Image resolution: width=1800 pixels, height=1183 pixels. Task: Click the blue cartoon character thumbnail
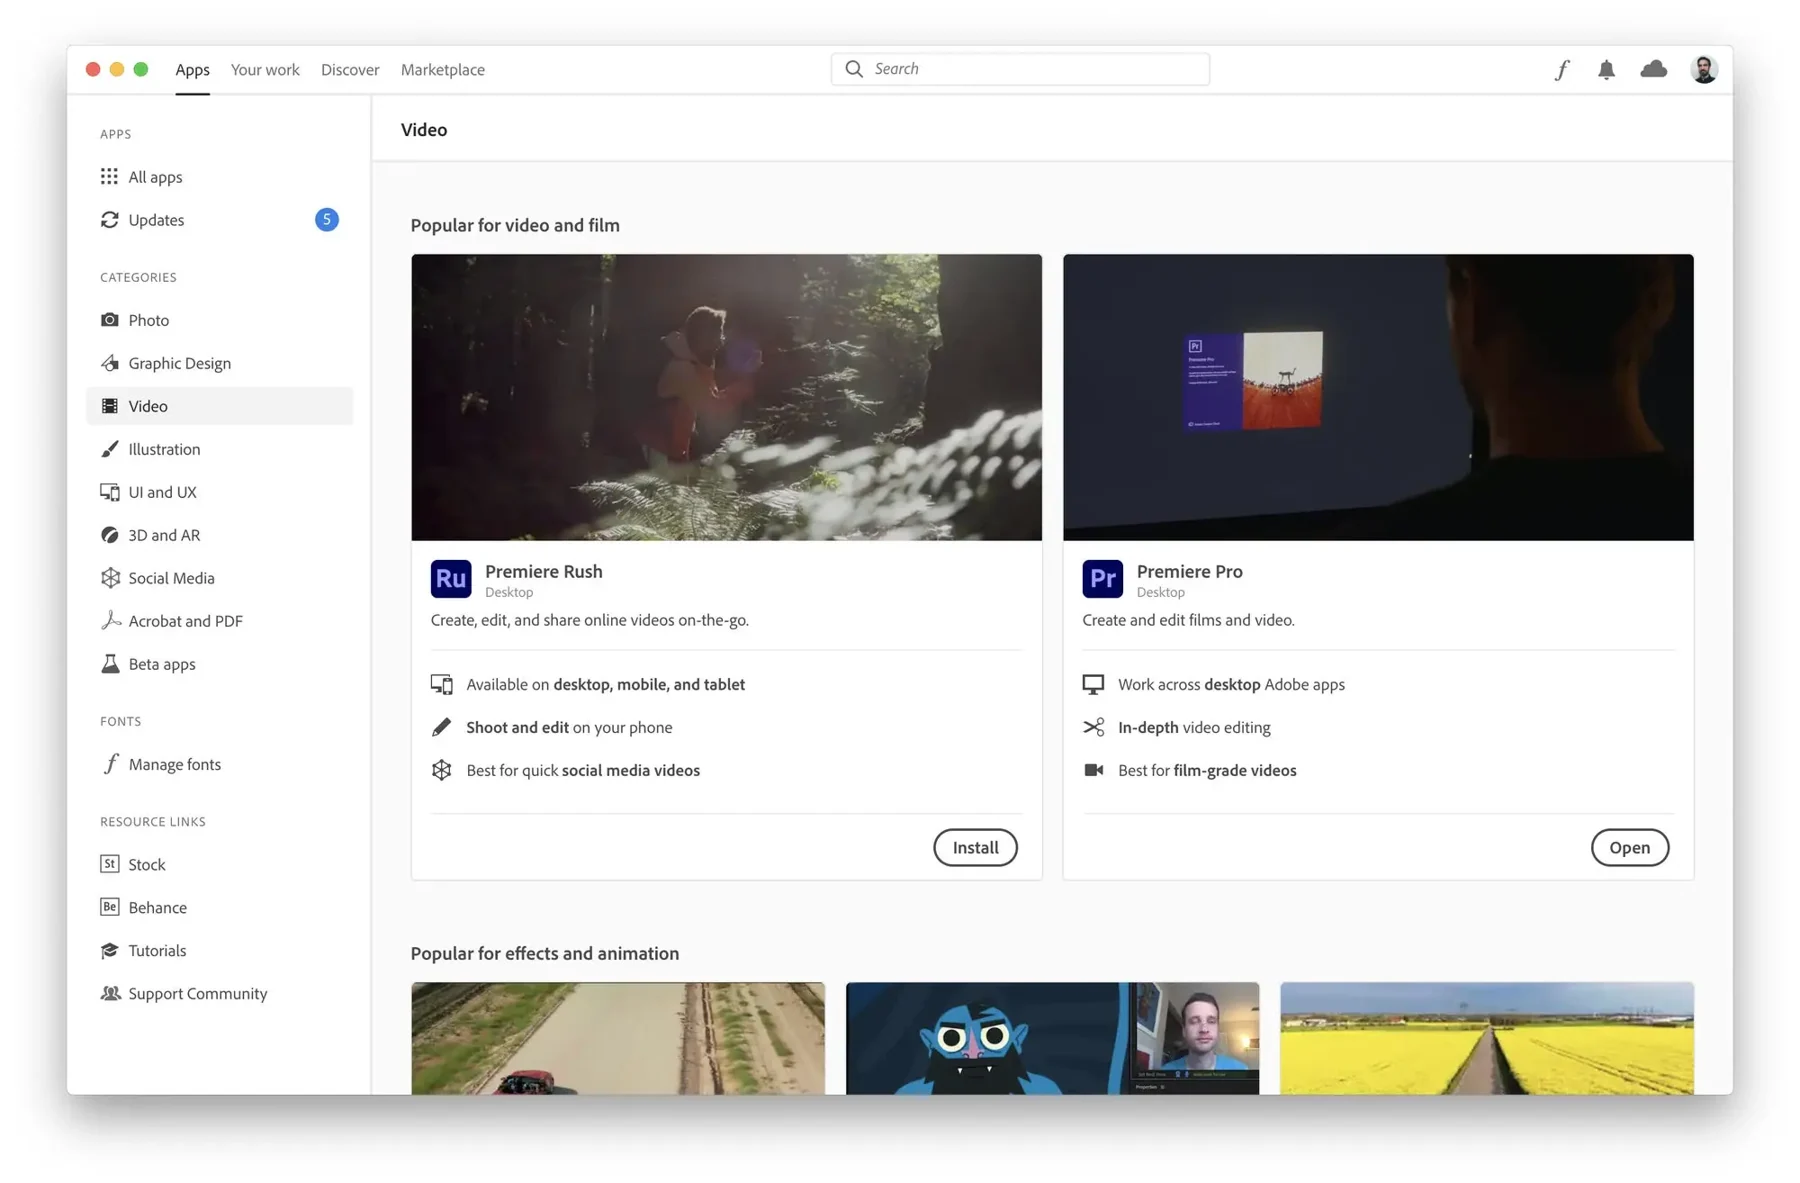(1052, 1038)
